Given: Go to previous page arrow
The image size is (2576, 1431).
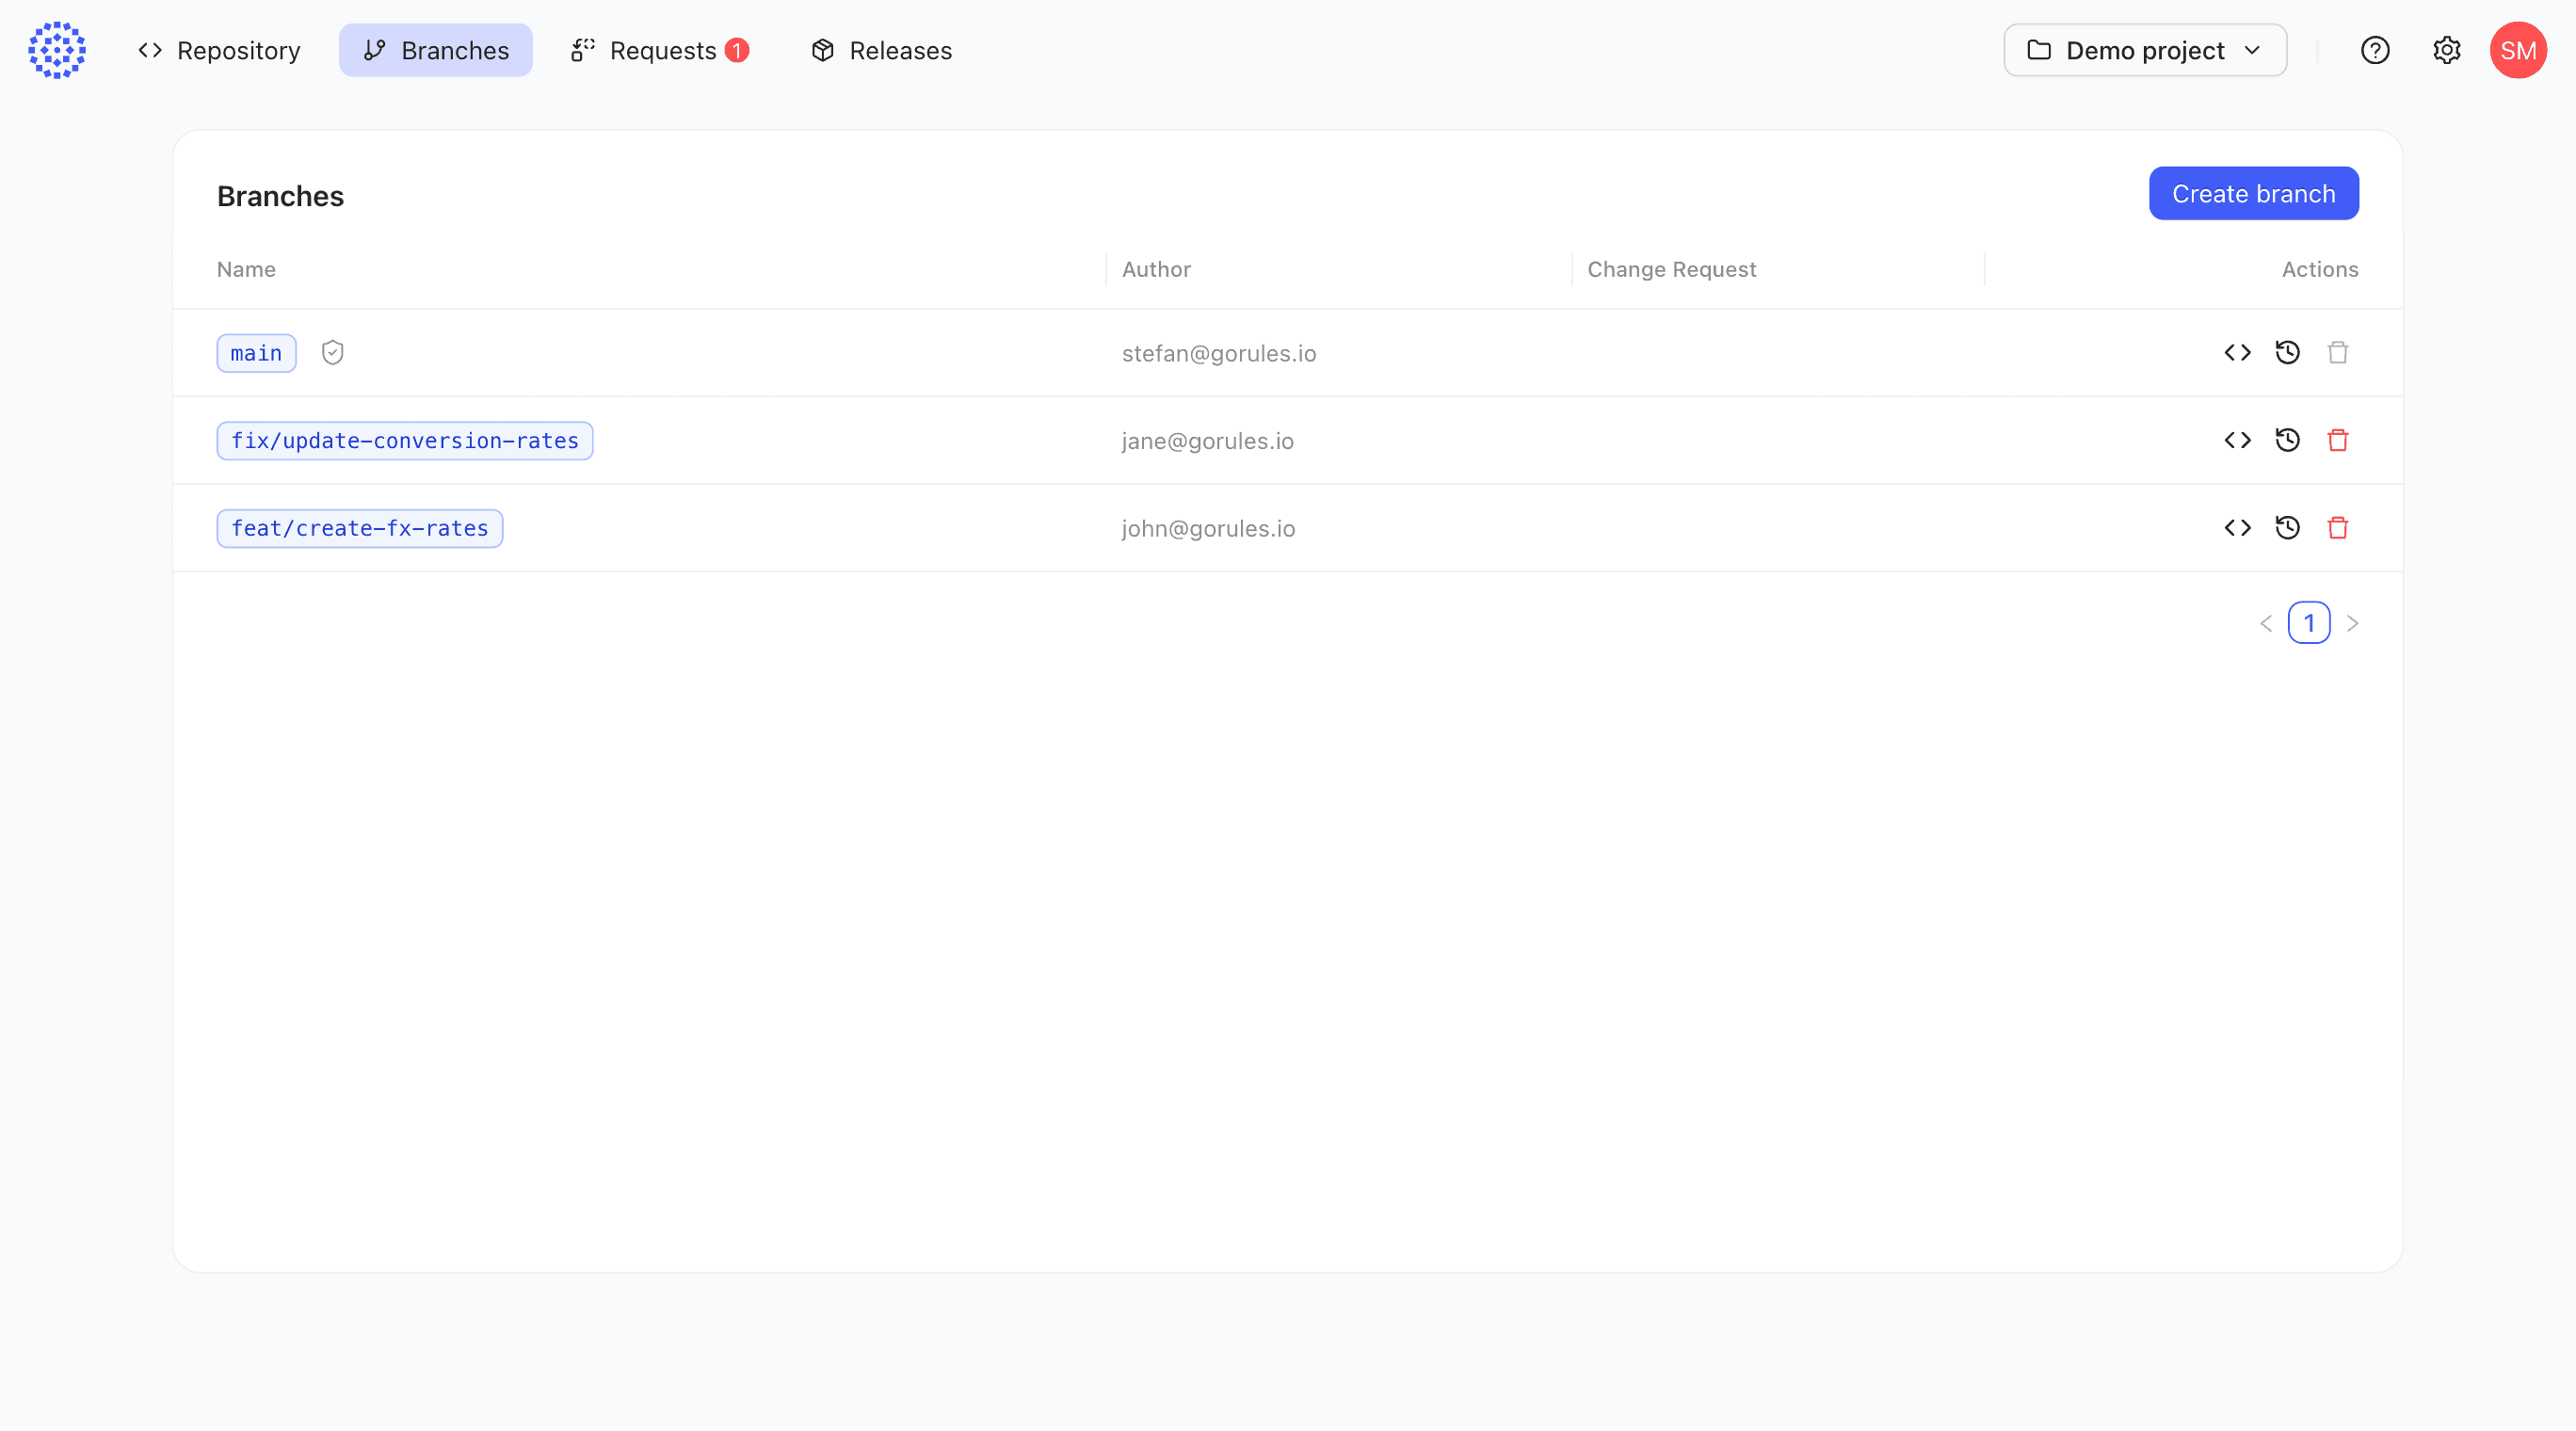Looking at the screenshot, I should pyautogui.click(x=2266, y=624).
